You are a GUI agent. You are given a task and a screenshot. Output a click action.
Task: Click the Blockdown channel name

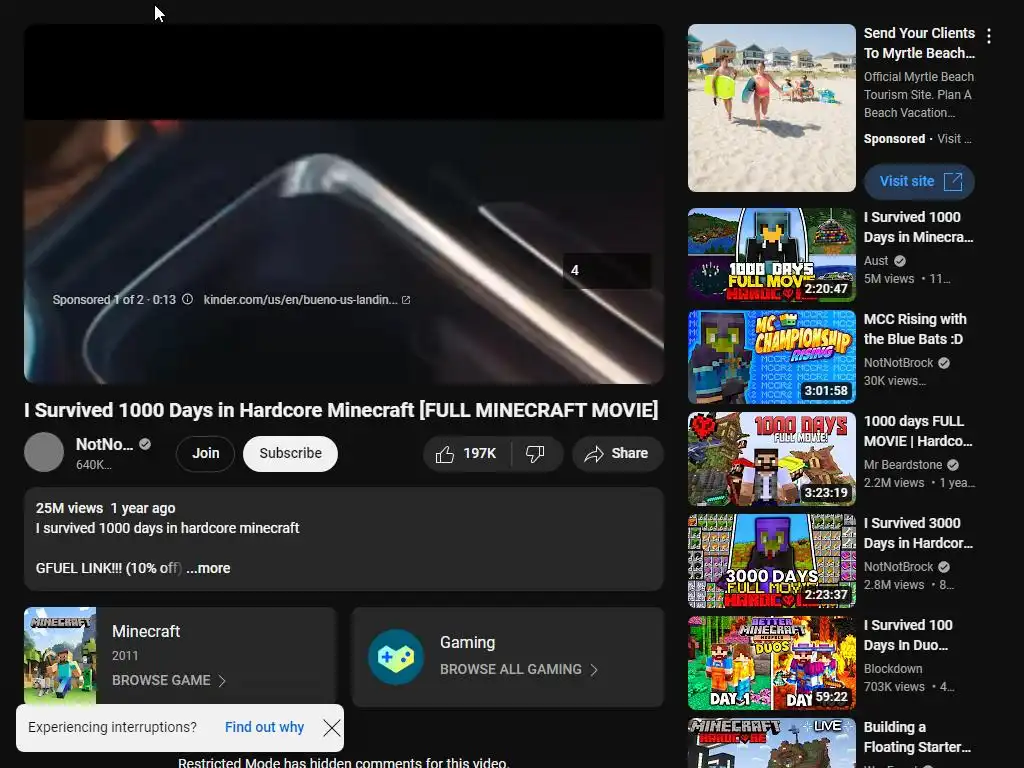pos(893,669)
